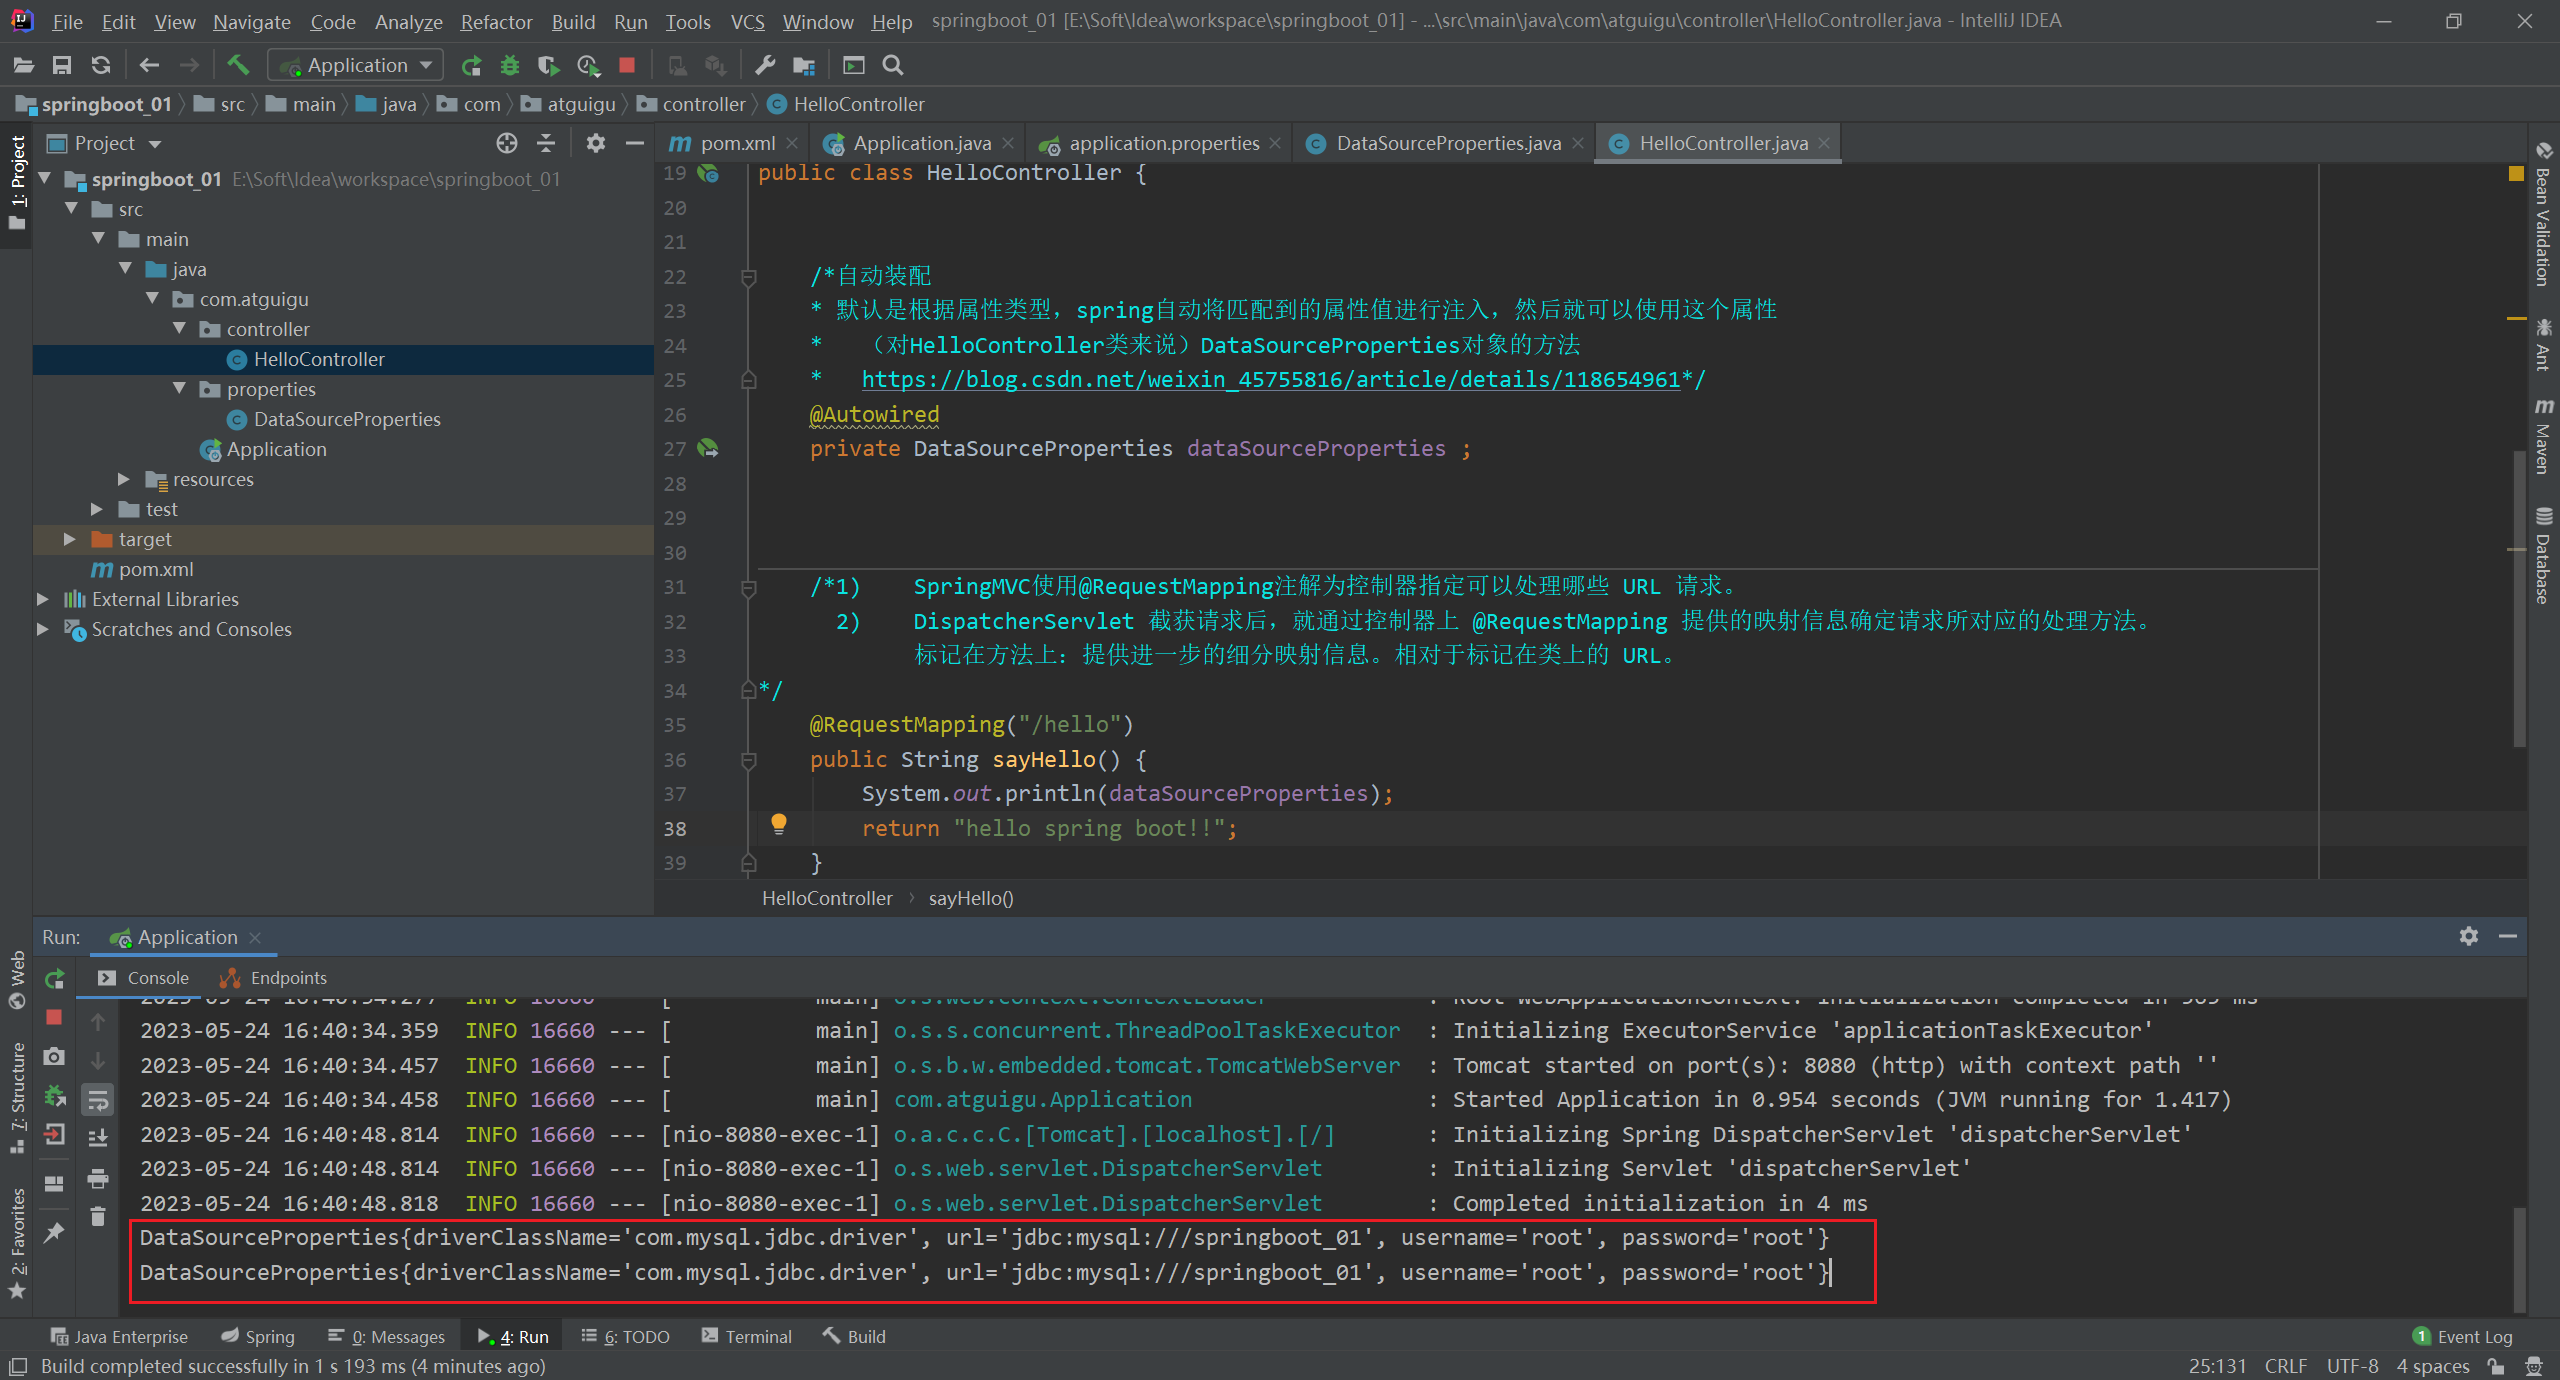Close the Application.java tab

(1008, 143)
